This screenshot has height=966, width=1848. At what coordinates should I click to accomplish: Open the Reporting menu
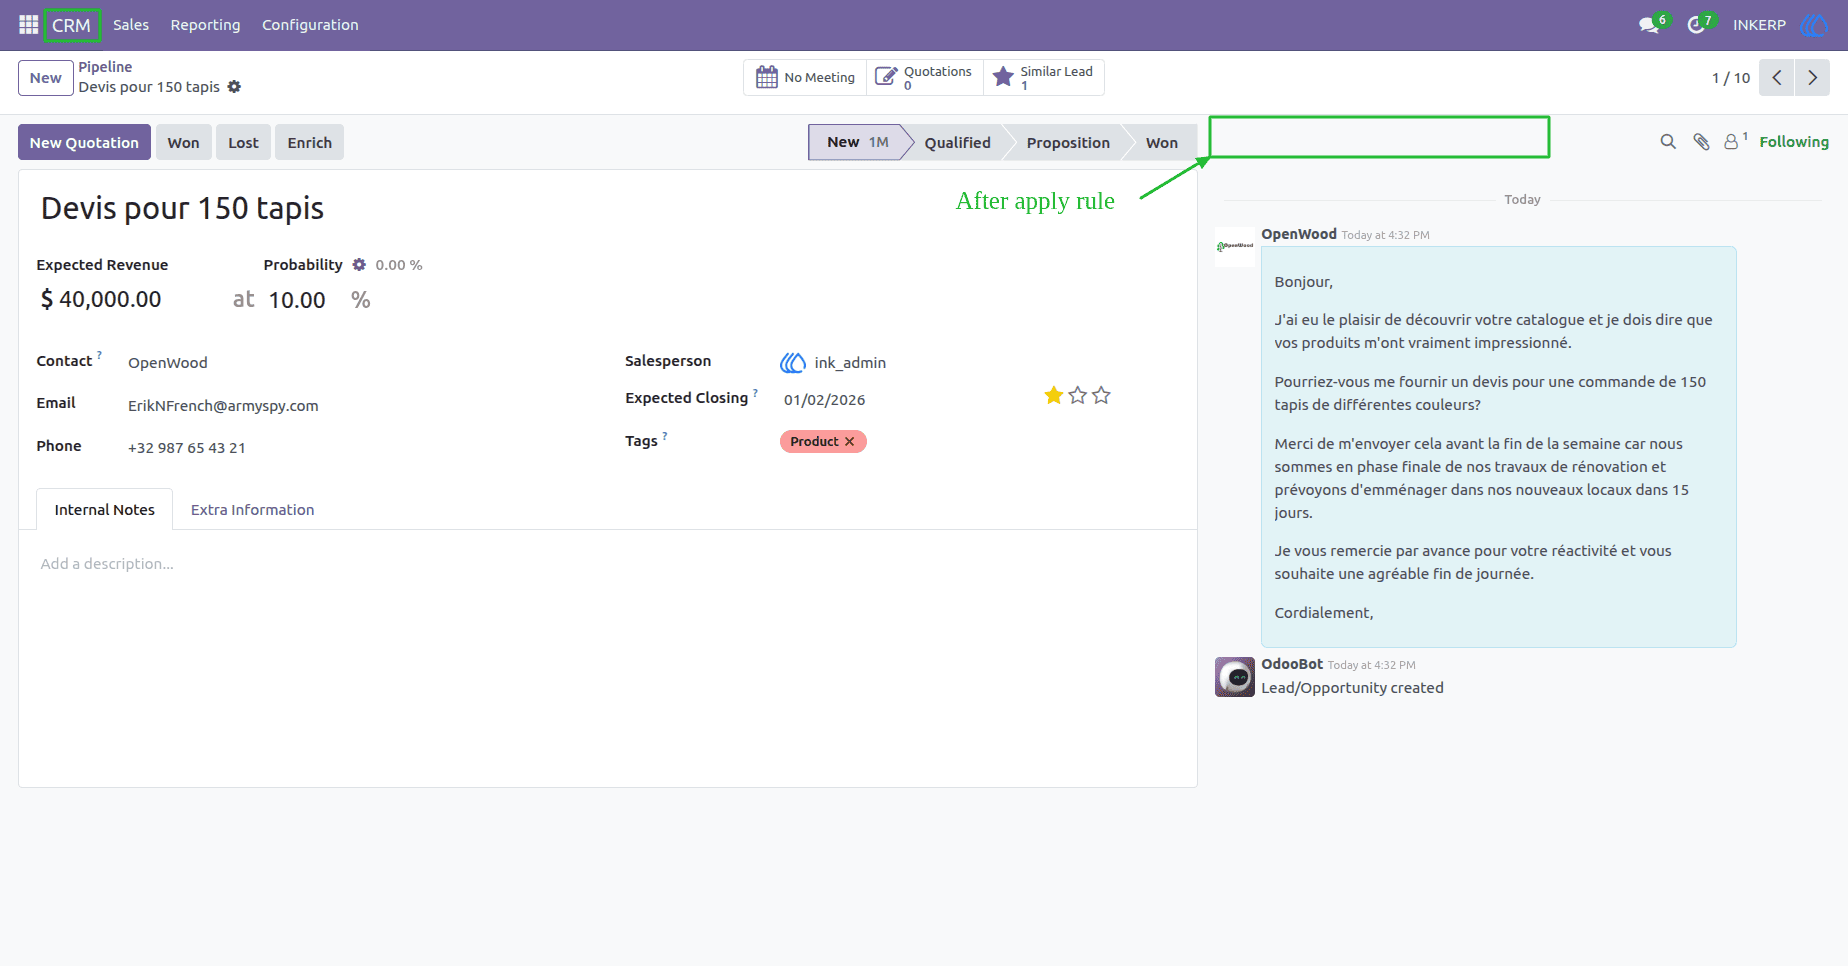click(x=205, y=25)
